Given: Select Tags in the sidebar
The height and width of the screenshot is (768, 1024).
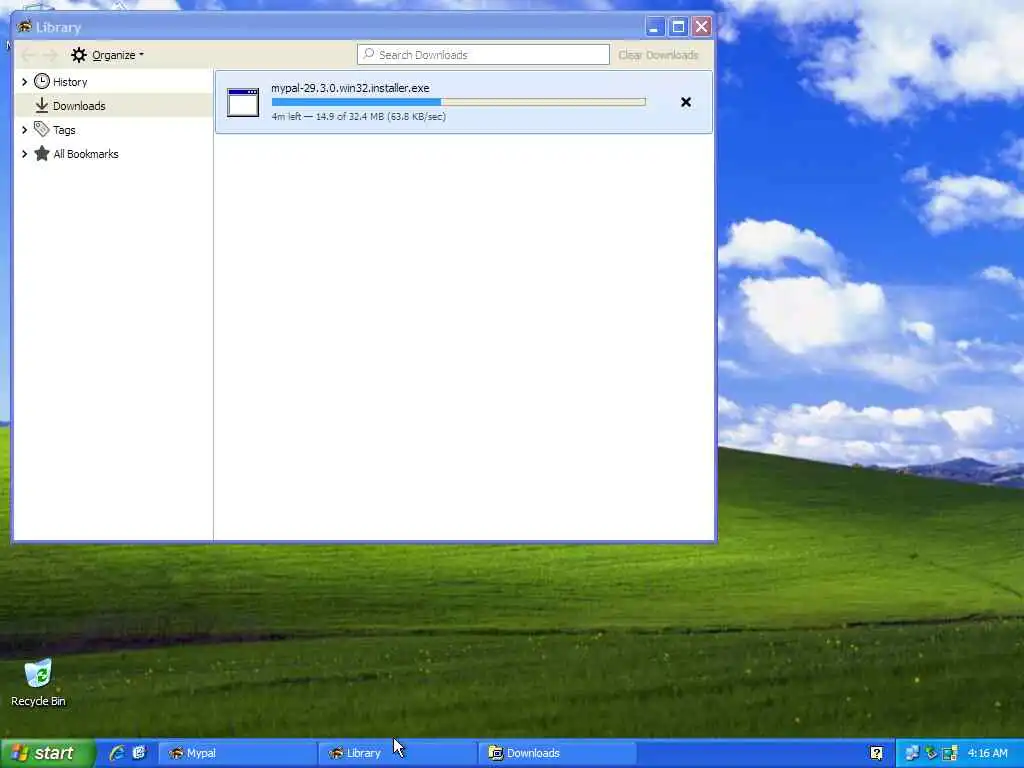Looking at the screenshot, I should pos(64,130).
